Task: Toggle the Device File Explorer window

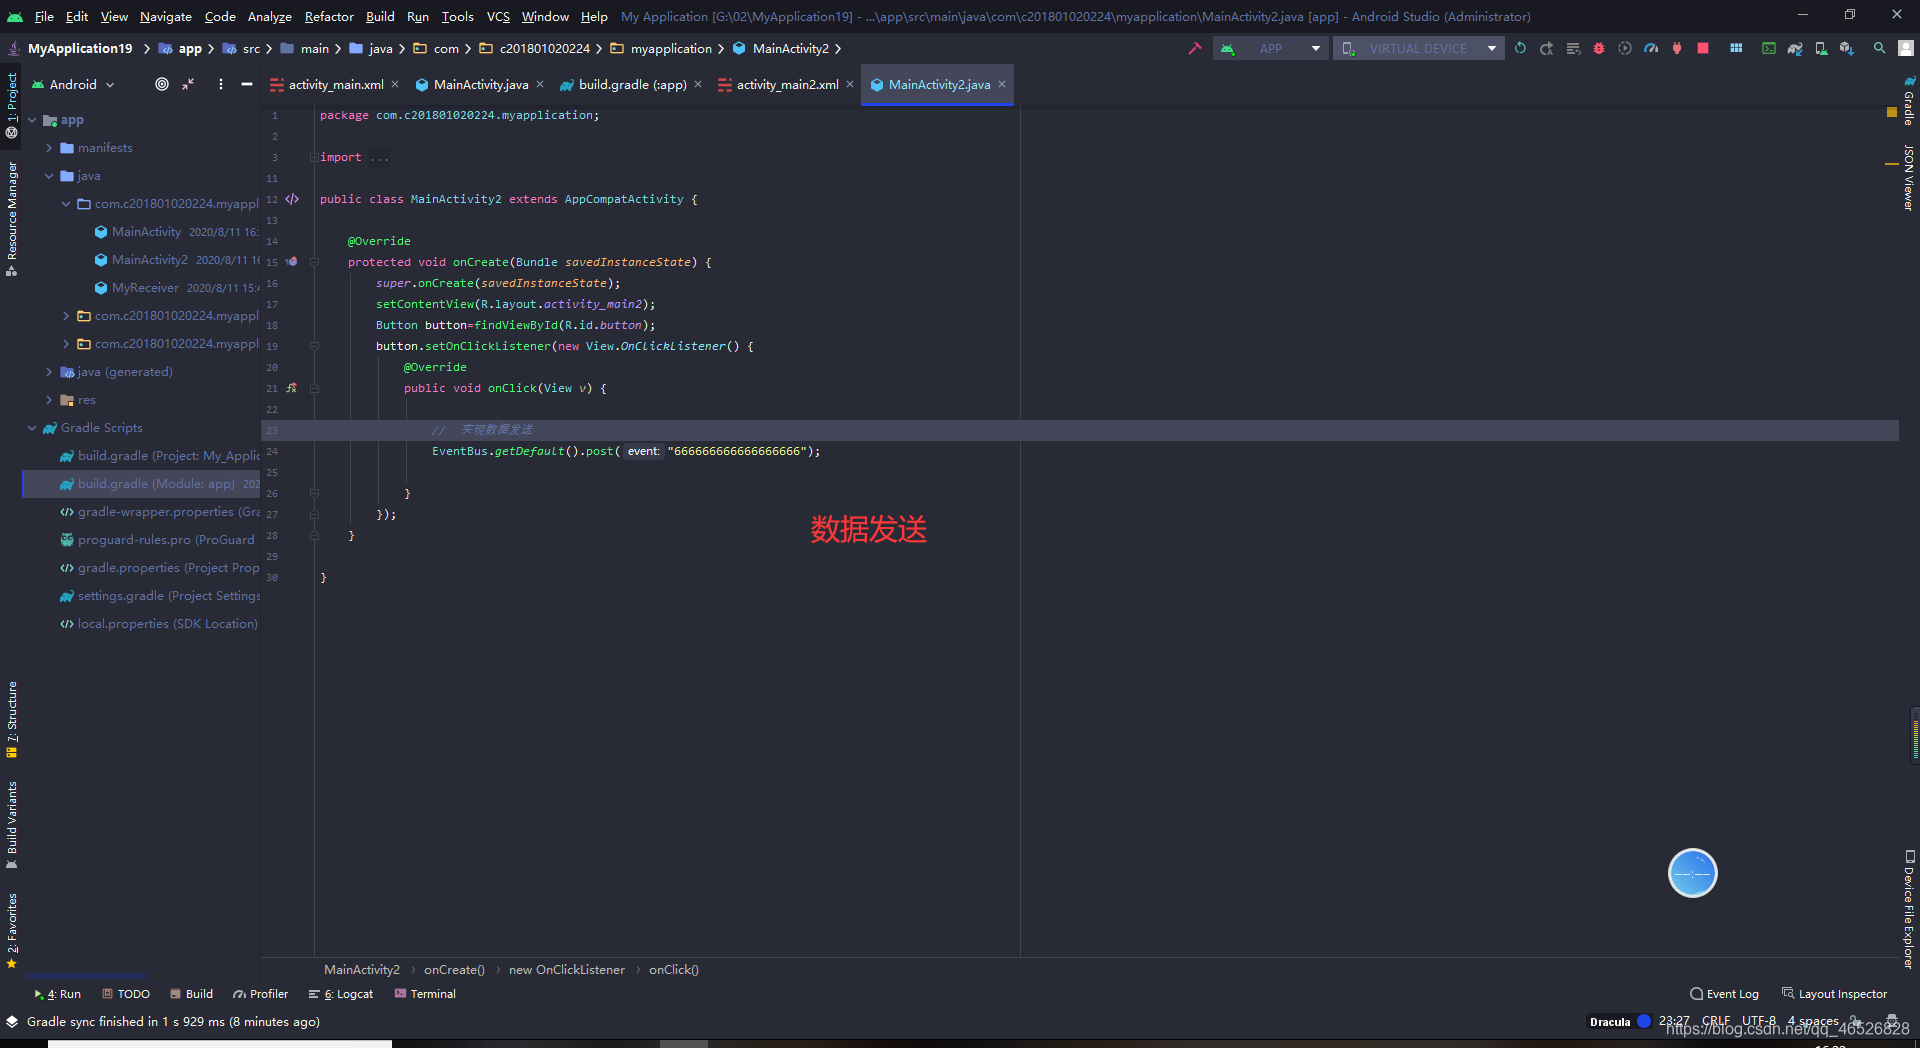Action: click(1908, 909)
